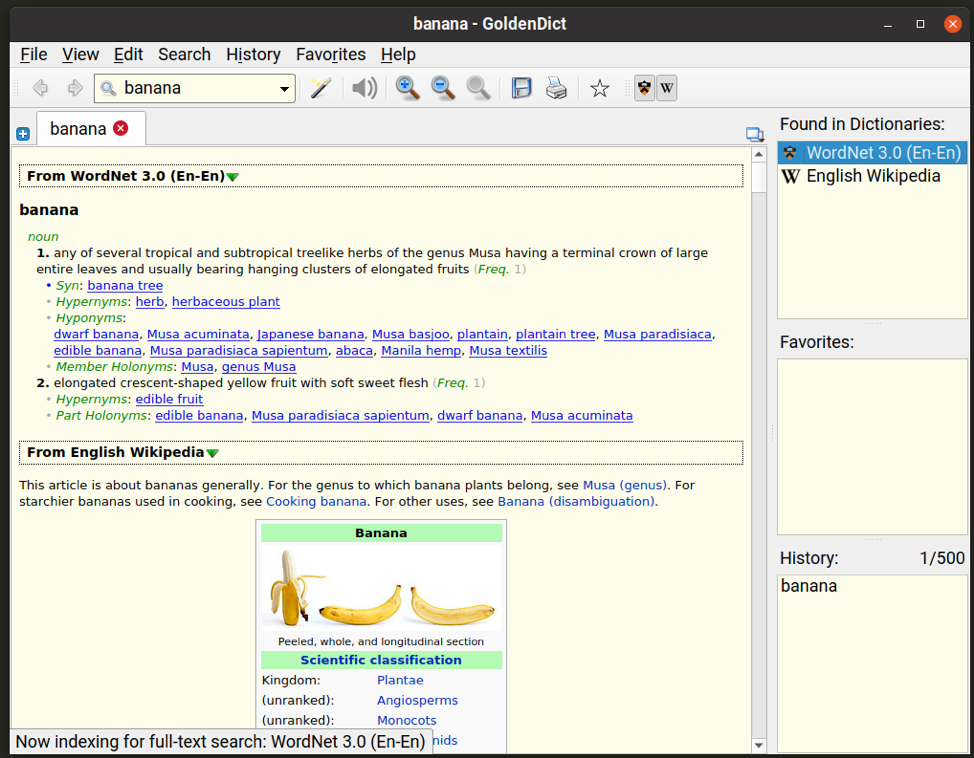The width and height of the screenshot is (974, 758).
Task: Click the Back navigation arrow
Action: [41, 88]
